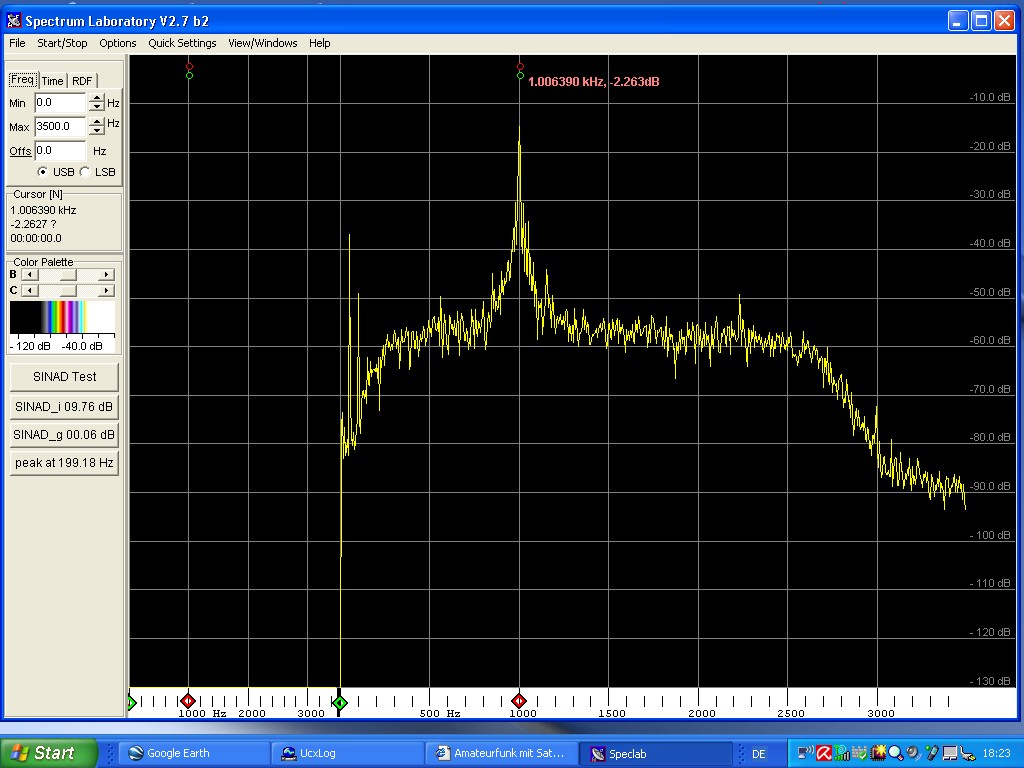Click the peak at 199.18 Hz button

coord(64,463)
